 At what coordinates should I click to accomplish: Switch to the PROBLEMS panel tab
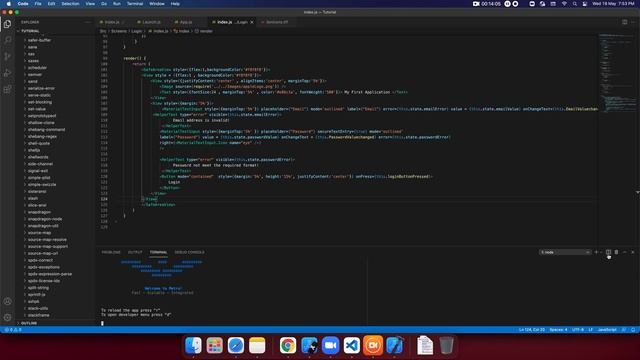(111, 252)
